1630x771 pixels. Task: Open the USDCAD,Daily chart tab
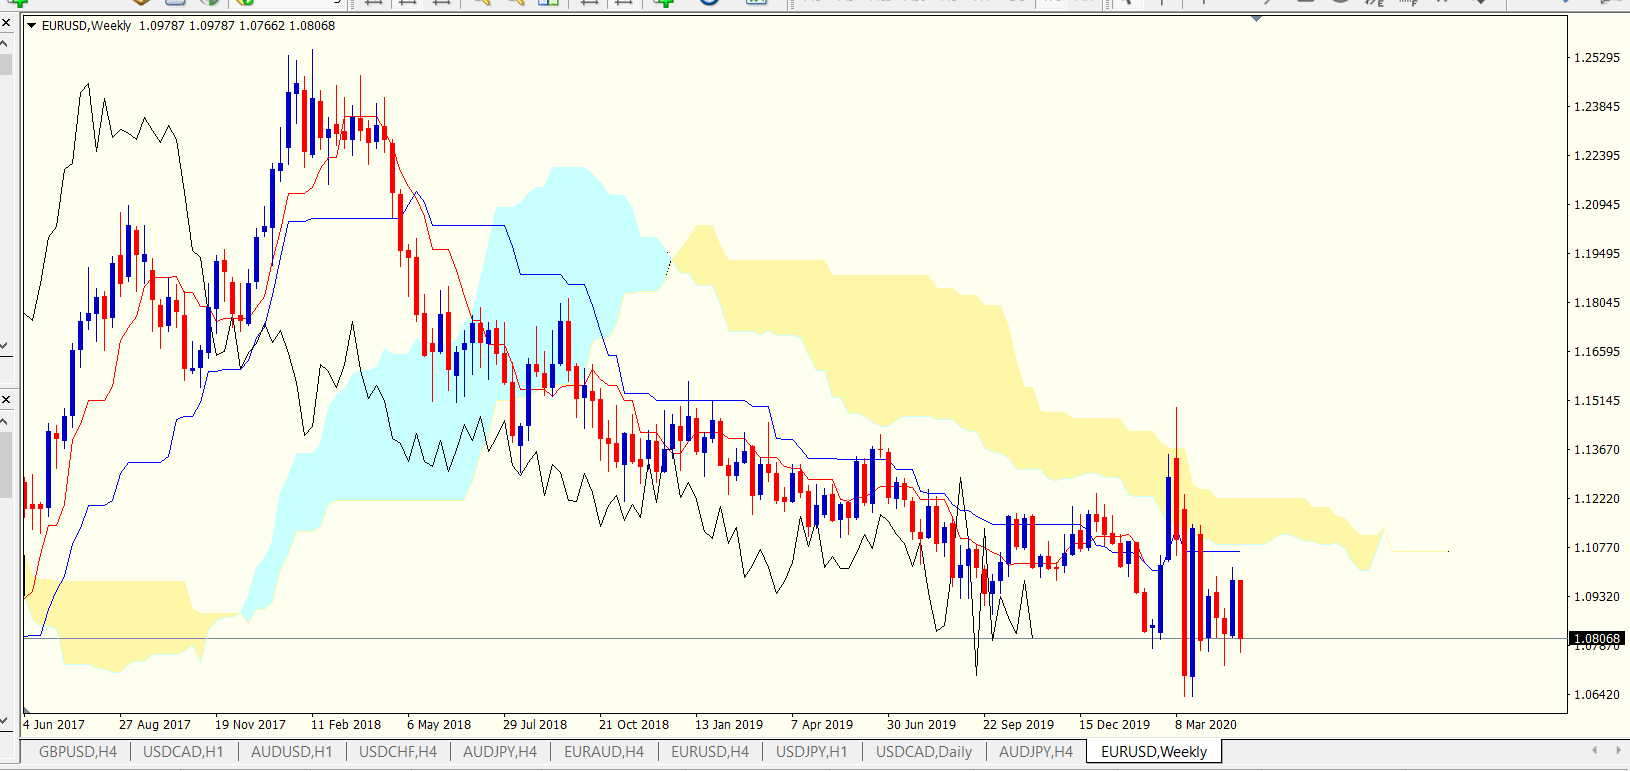(x=924, y=752)
